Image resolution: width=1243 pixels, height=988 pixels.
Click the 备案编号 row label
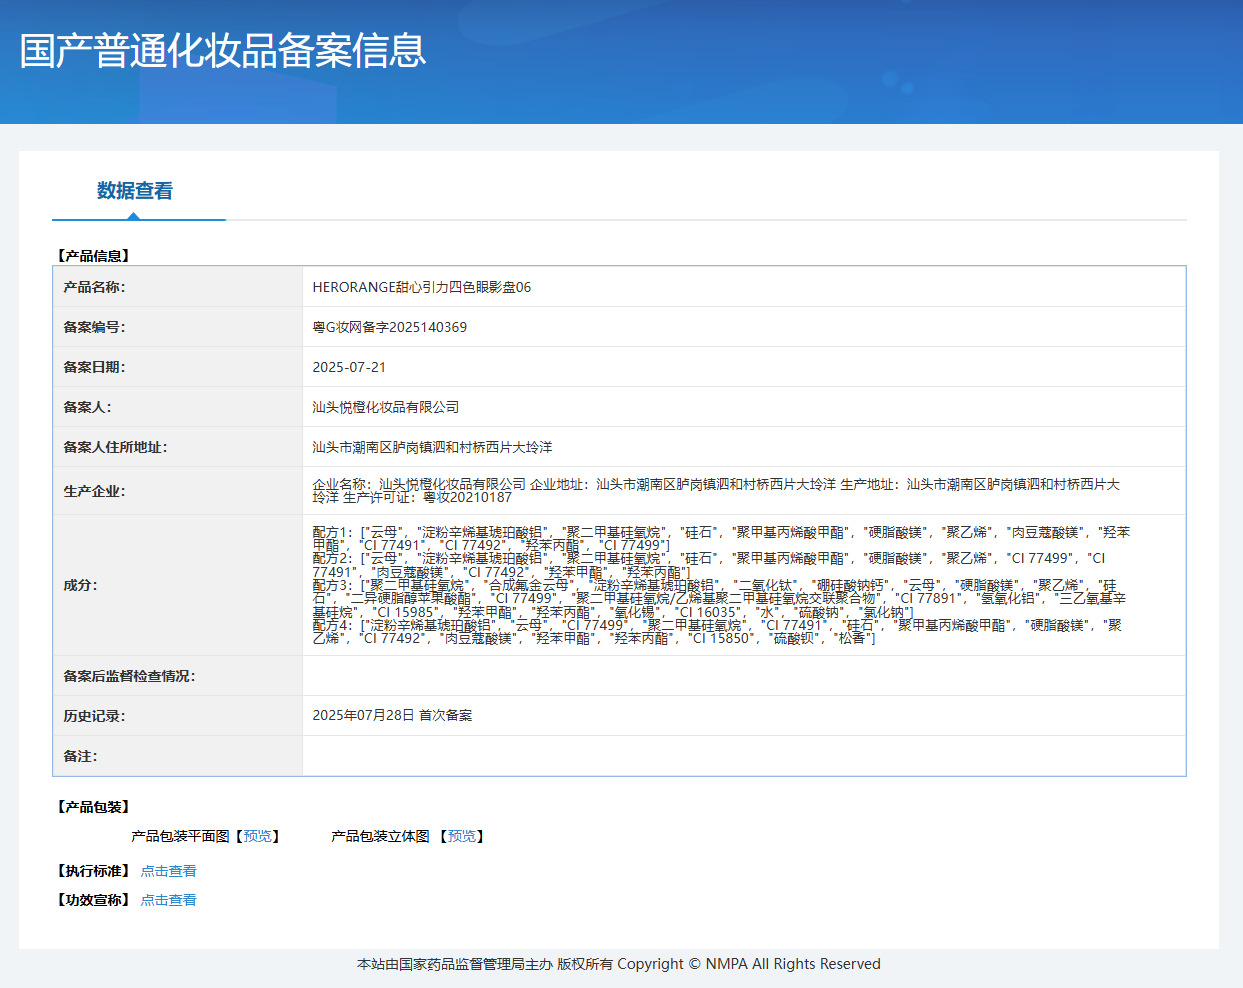94,327
